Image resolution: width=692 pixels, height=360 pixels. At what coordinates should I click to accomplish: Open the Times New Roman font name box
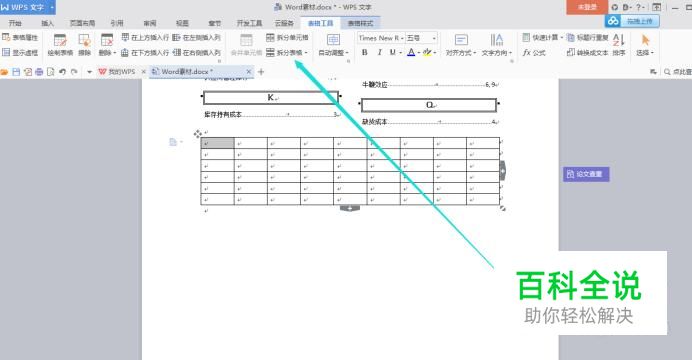tap(381, 38)
